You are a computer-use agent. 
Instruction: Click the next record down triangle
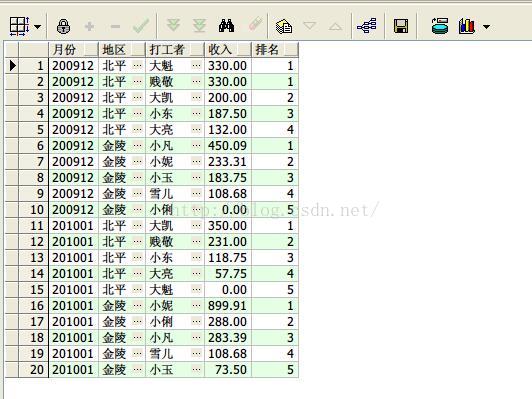click(310, 26)
